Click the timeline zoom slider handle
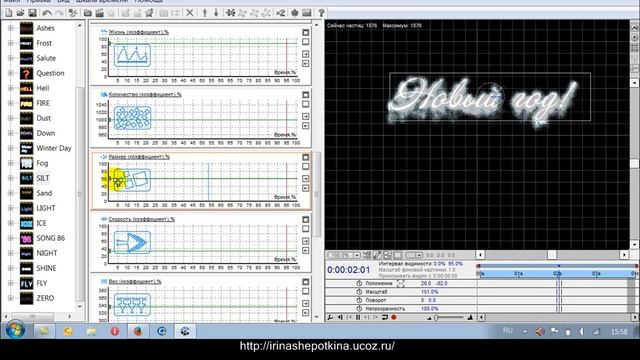 point(436,317)
